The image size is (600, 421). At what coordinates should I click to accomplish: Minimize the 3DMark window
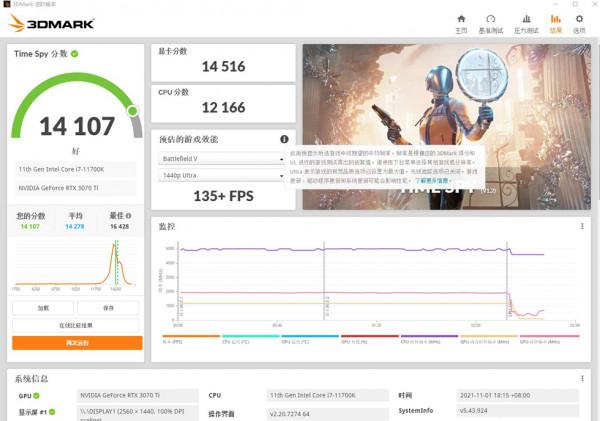click(x=556, y=4)
